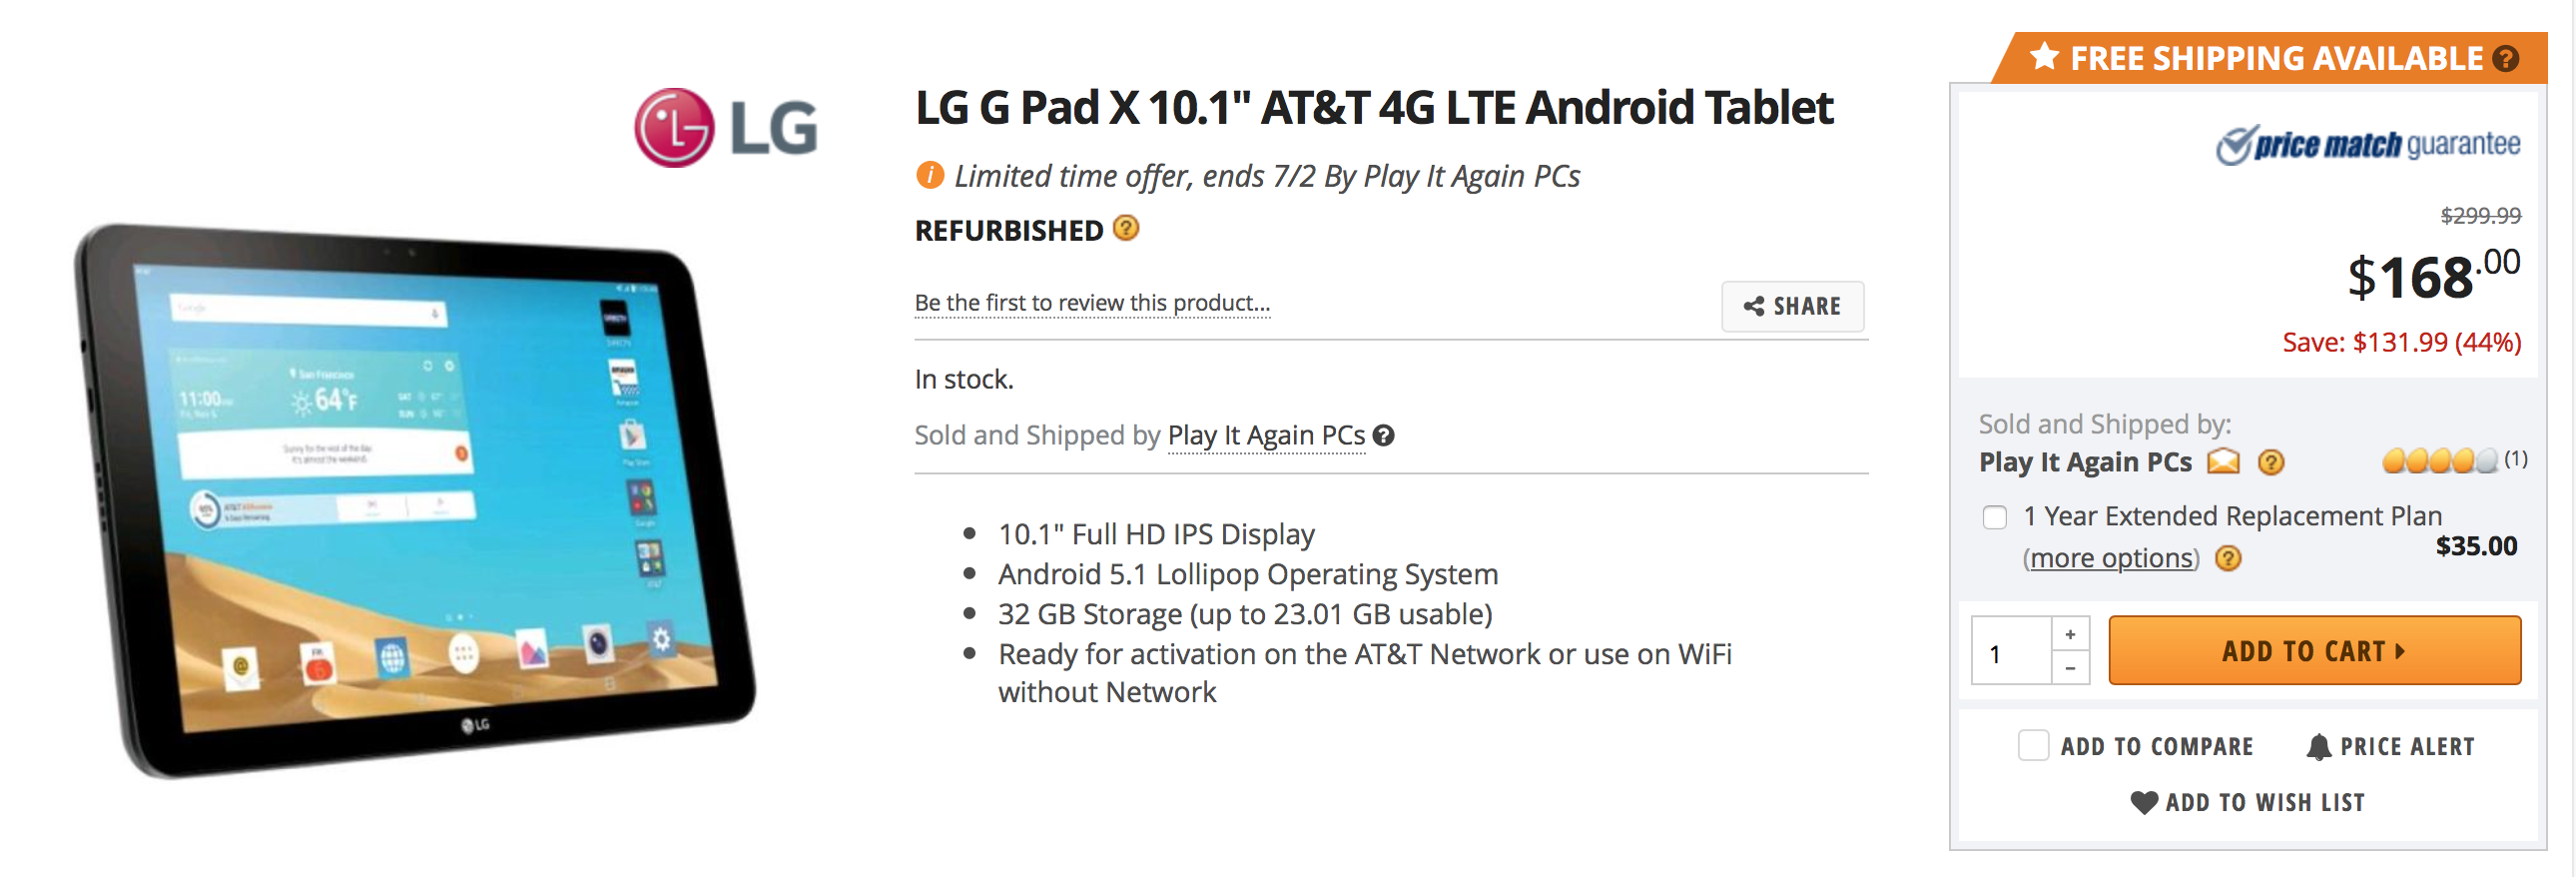
Task: Click help icon next to seller envelope
Action: (x=2271, y=462)
